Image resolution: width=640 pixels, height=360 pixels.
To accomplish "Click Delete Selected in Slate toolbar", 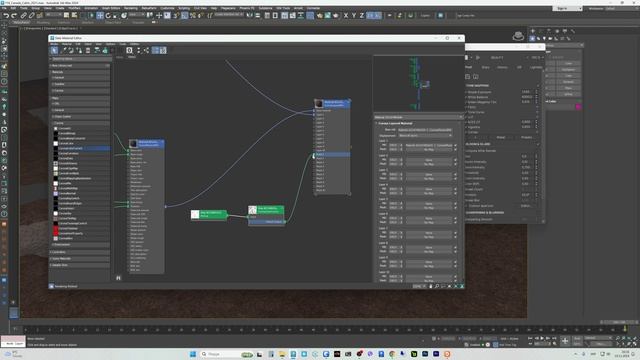I will (x=88, y=50).
